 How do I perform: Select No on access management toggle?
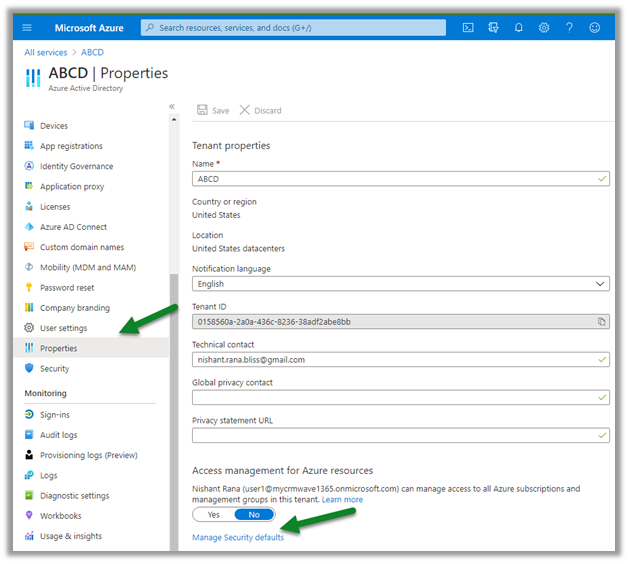[253, 514]
